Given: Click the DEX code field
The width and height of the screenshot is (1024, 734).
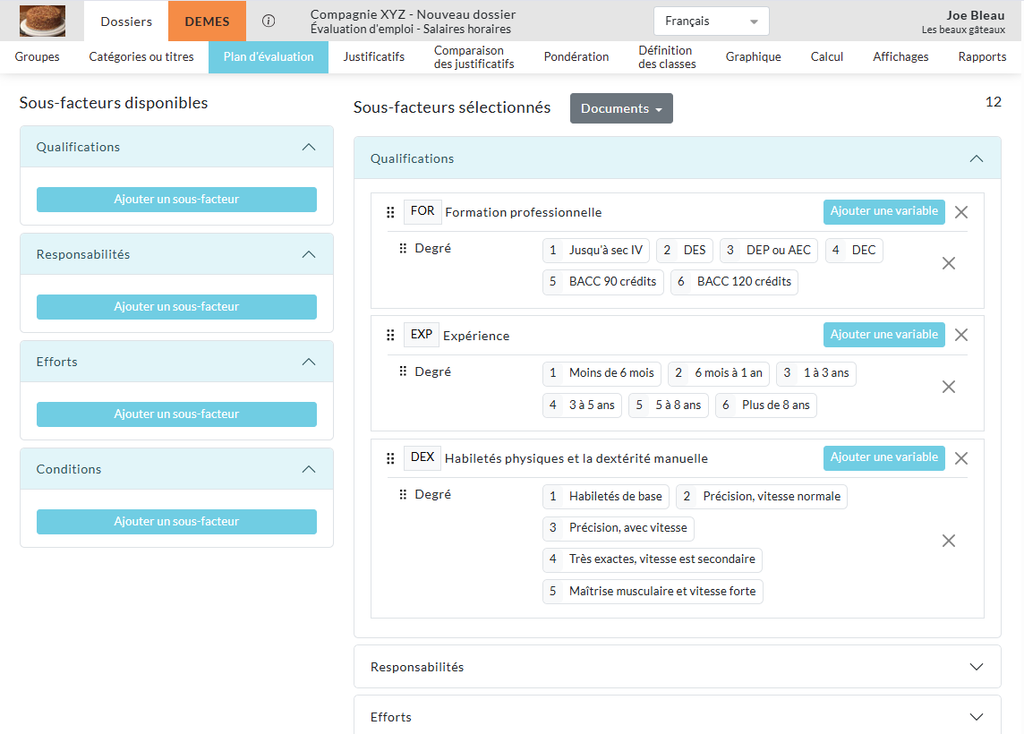Looking at the screenshot, I should (422, 457).
